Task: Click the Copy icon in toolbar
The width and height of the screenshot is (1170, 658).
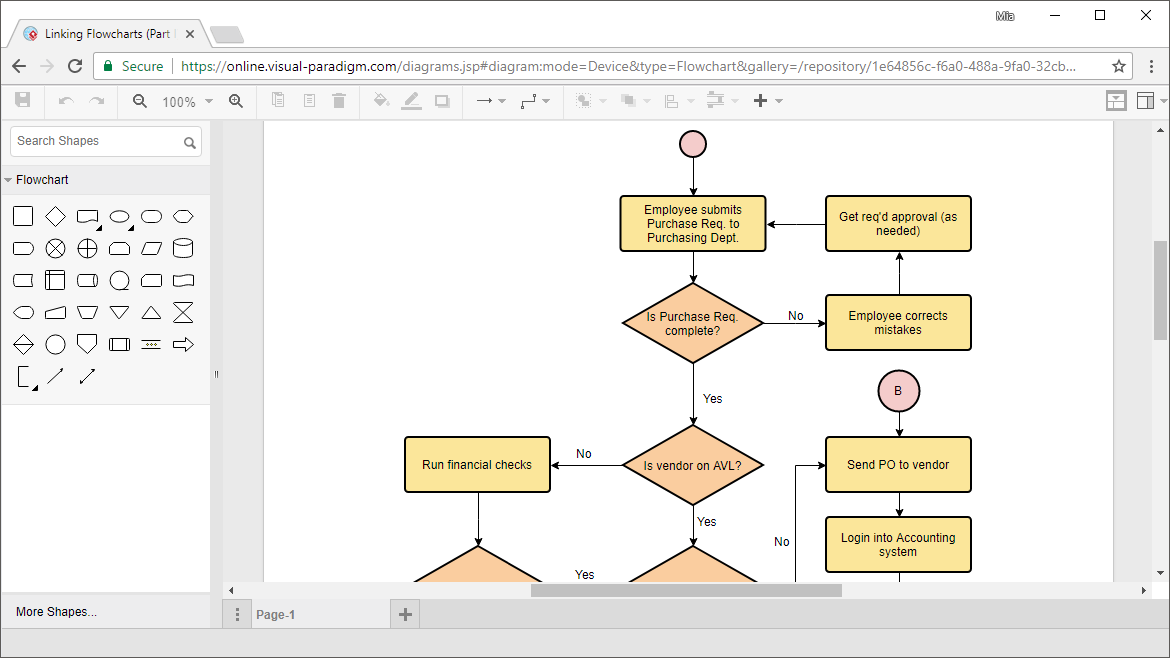Action: click(x=278, y=100)
